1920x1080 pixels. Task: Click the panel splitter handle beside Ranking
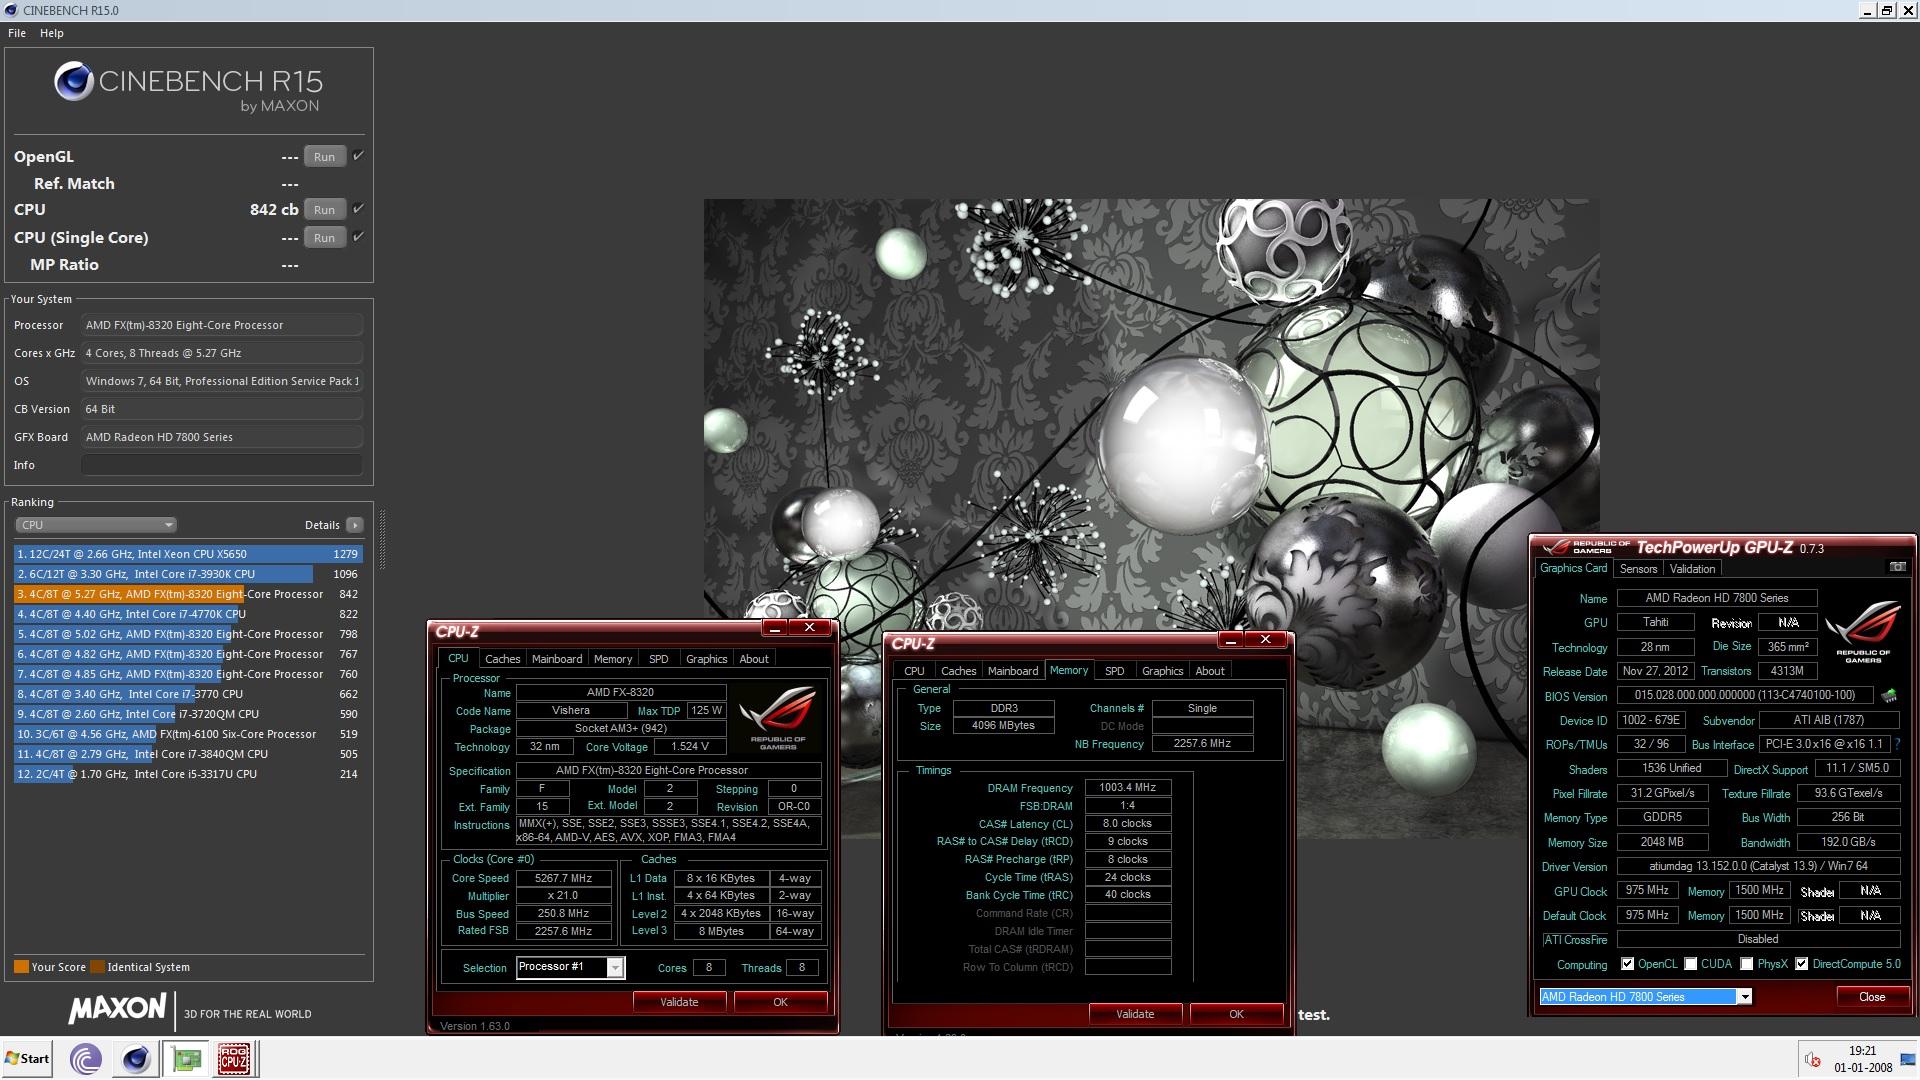tap(381, 540)
